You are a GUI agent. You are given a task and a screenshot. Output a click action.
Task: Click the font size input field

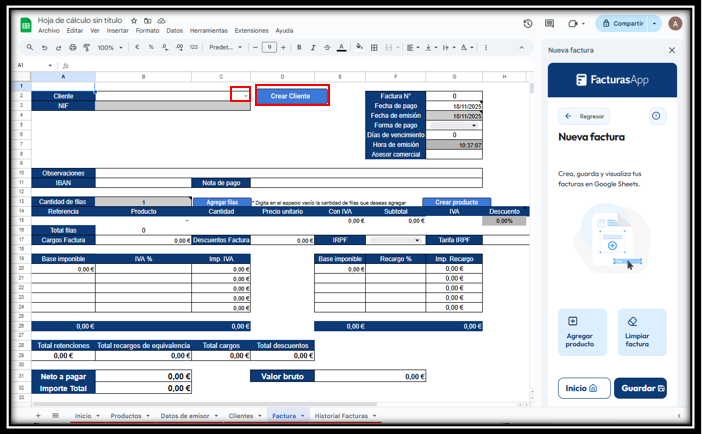coord(269,47)
